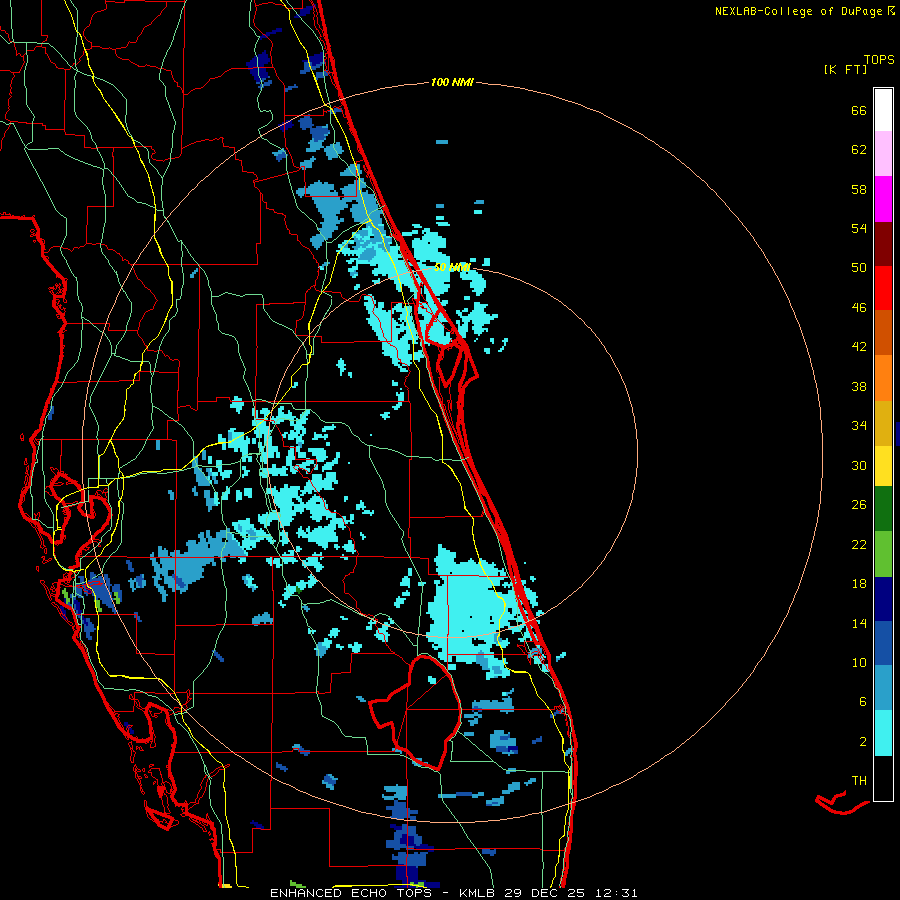The width and height of the screenshot is (900, 900).
Task: Click the '14' legend value
Action: [x=859, y=623]
